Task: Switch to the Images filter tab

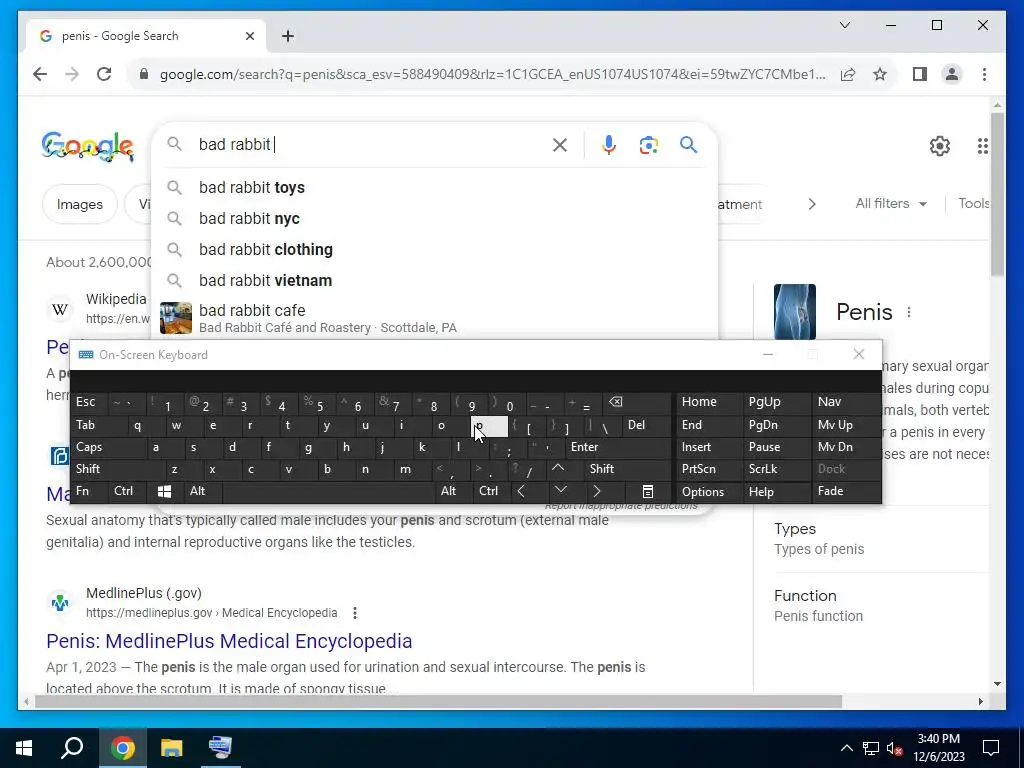Action: [80, 204]
